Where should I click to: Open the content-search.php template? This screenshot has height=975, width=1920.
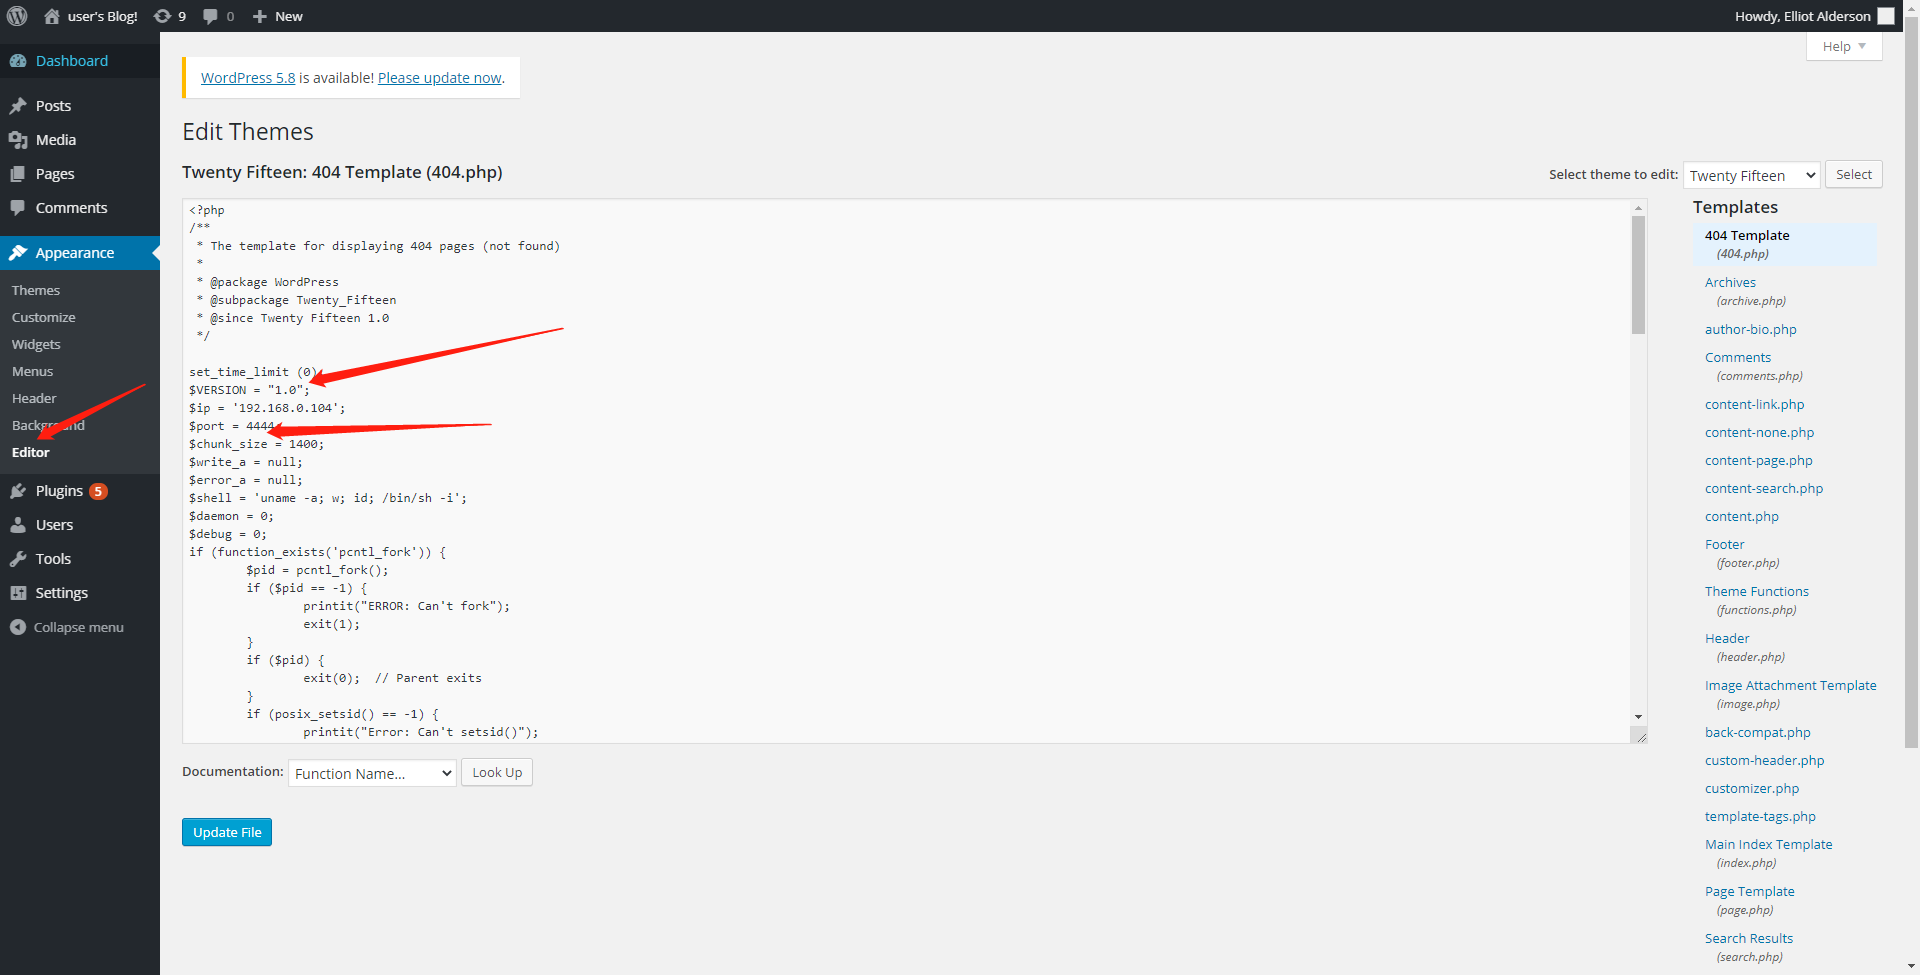tap(1764, 489)
